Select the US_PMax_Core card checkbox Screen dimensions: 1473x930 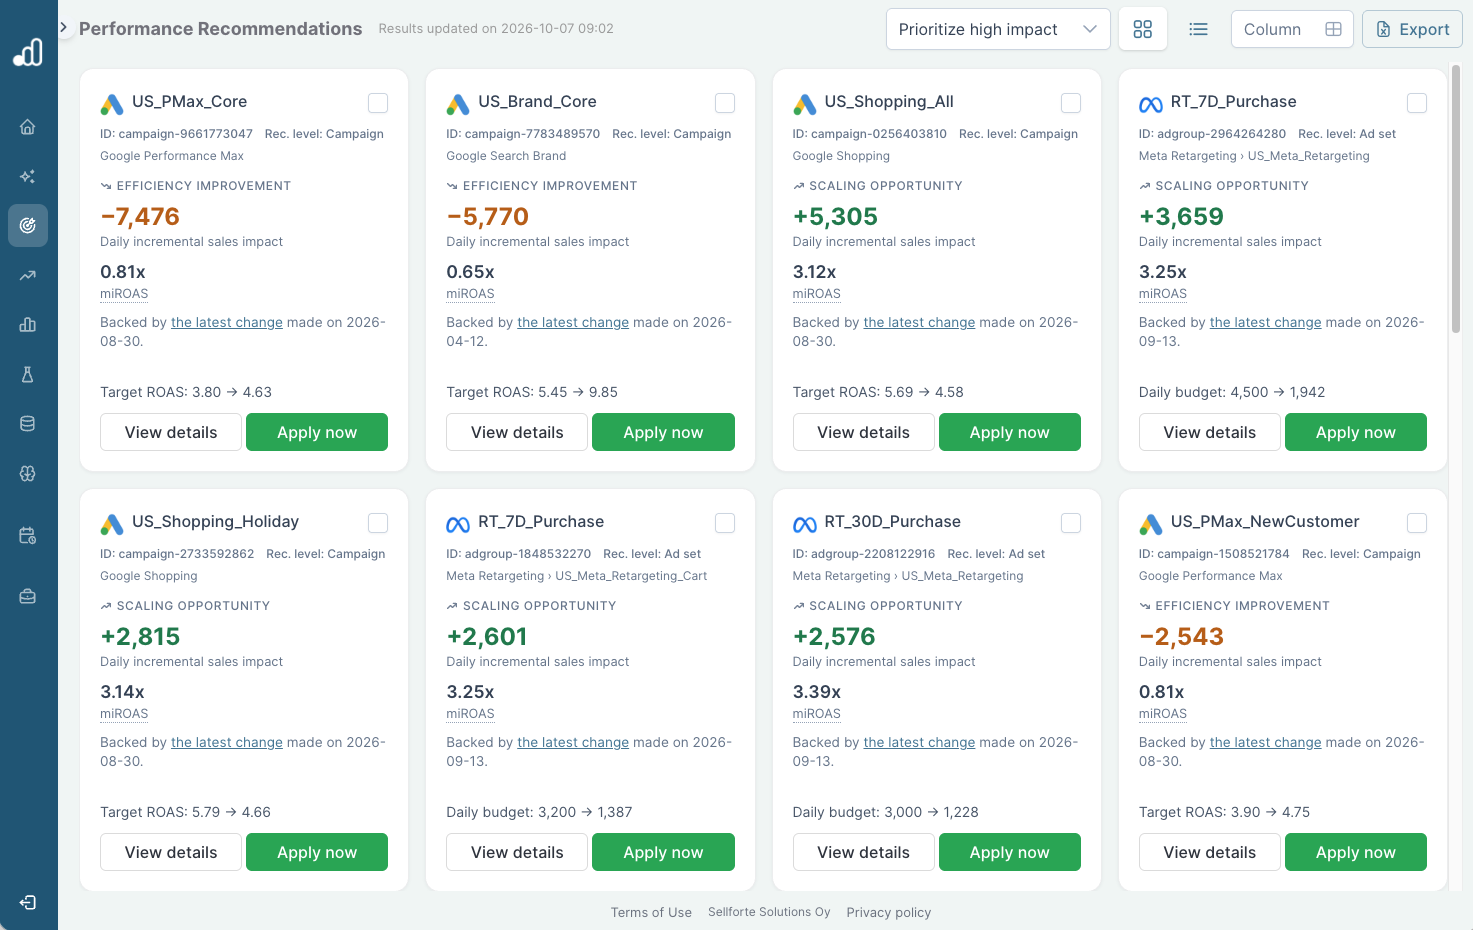point(378,103)
